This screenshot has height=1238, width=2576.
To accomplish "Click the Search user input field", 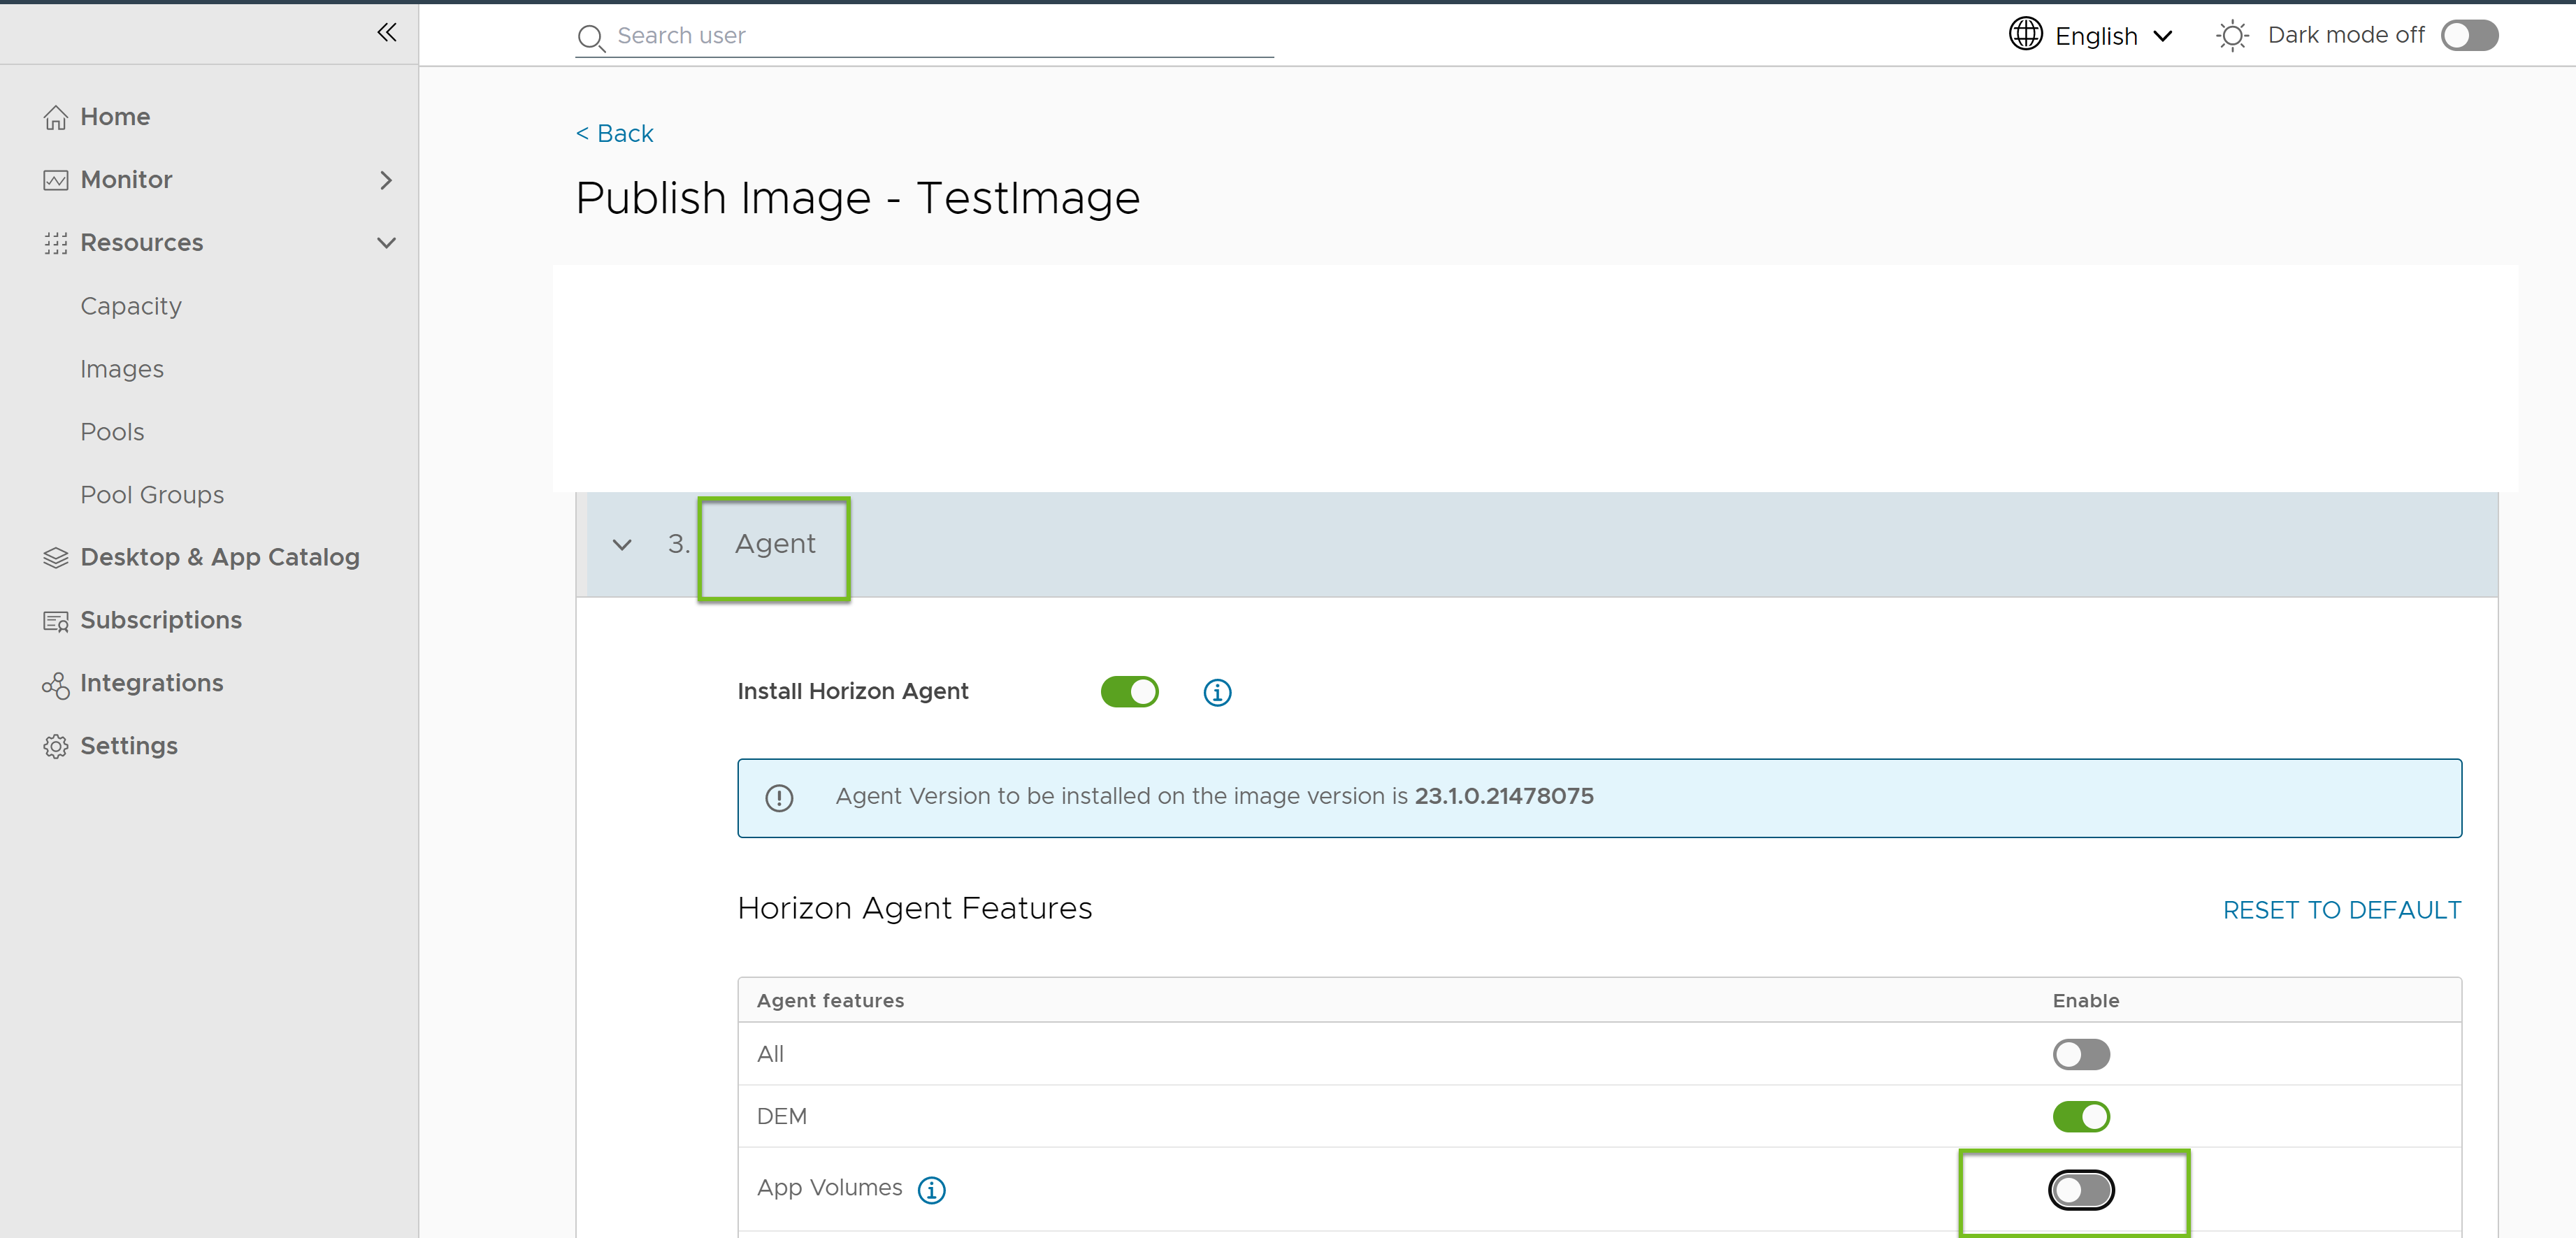I will pos(924,36).
